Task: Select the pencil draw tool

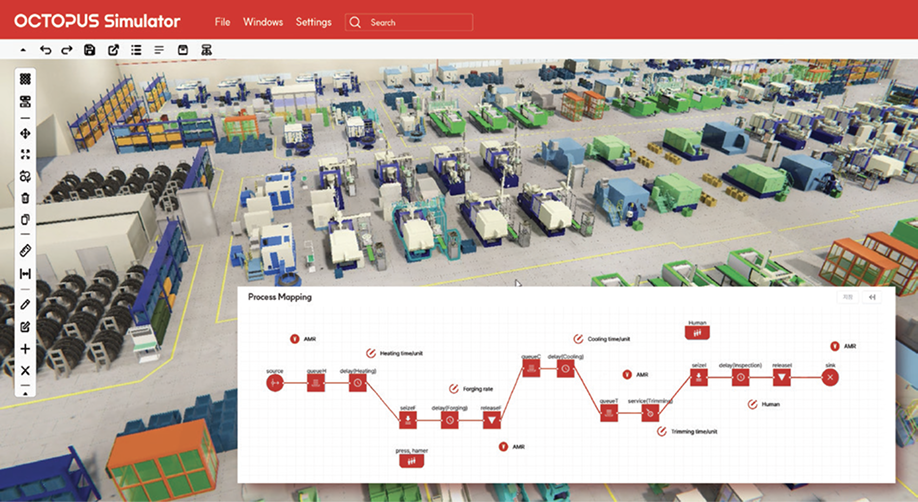Action: 25,305
